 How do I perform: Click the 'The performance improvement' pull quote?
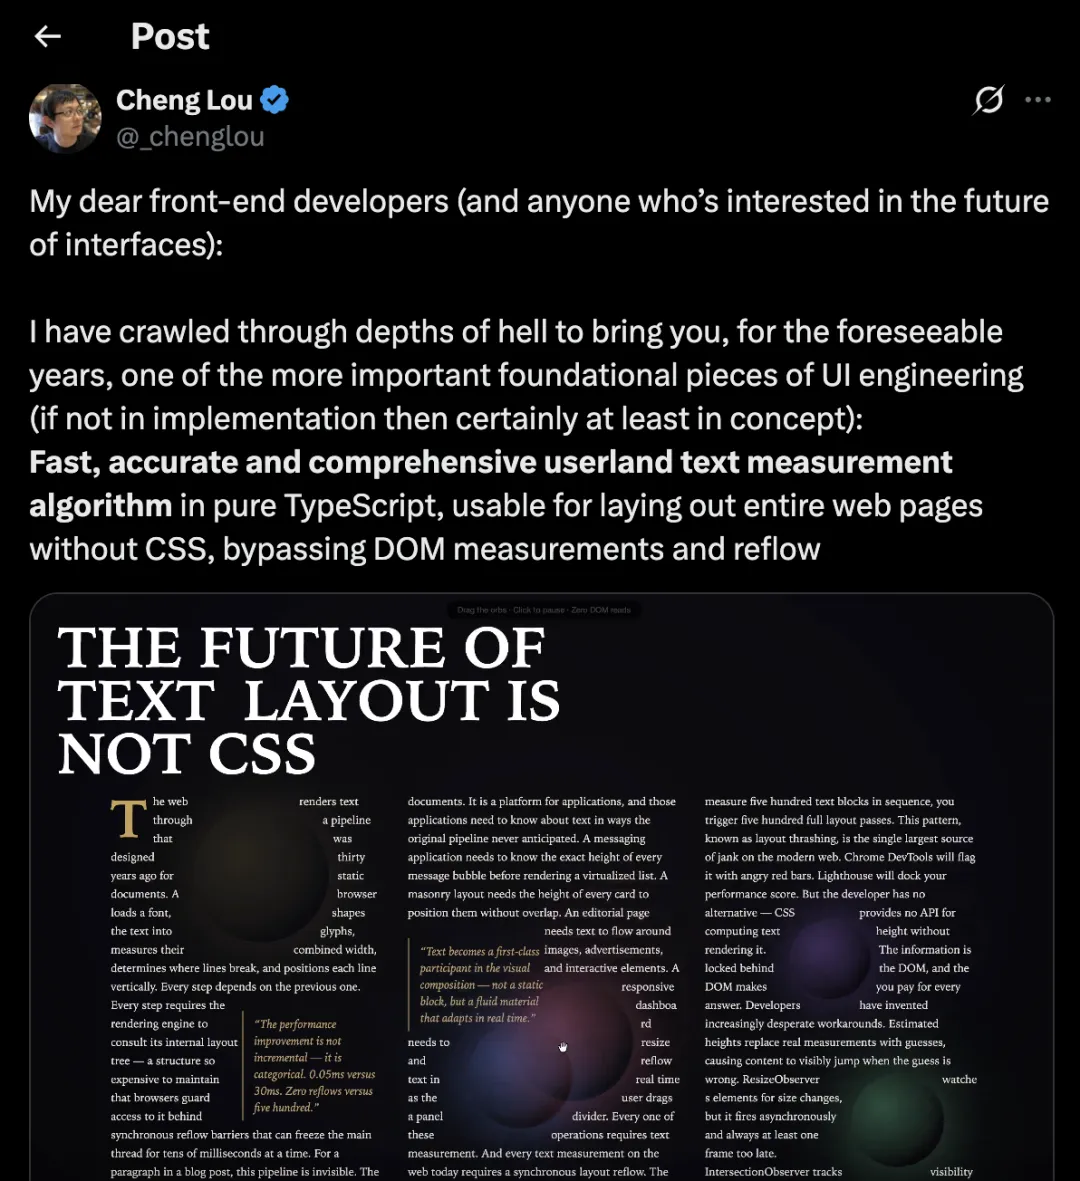point(313,1066)
